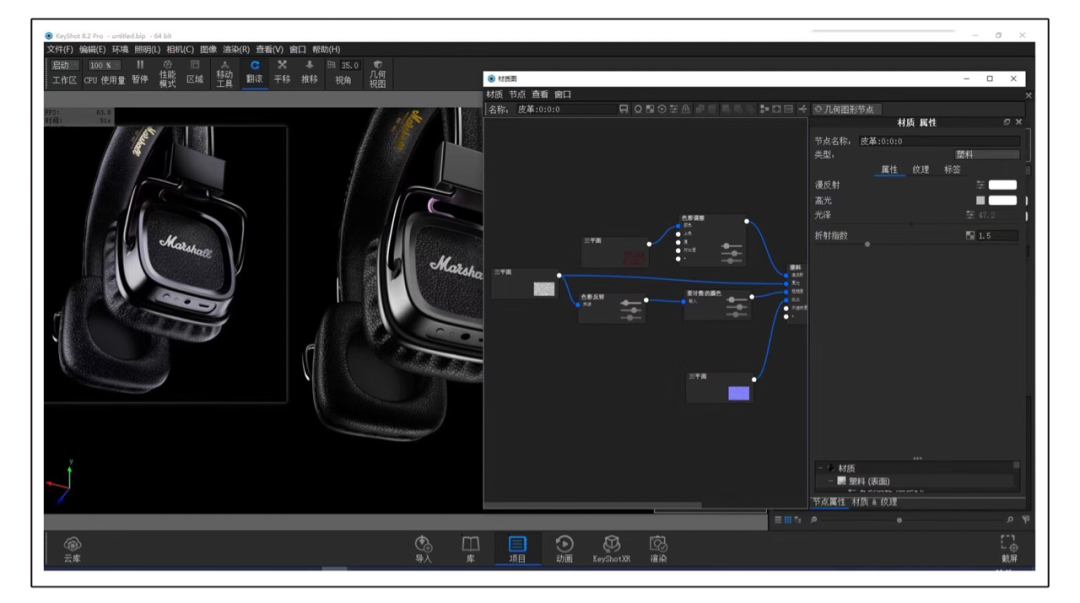Image resolution: width=1080 pixels, height=603 pixels.
Task: Select the 三平面 node with red thumbnail
Action: click(x=615, y=252)
